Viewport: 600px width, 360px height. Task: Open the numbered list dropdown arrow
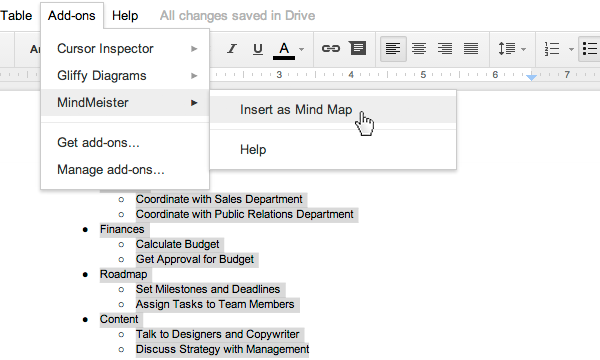pos(571,49)
